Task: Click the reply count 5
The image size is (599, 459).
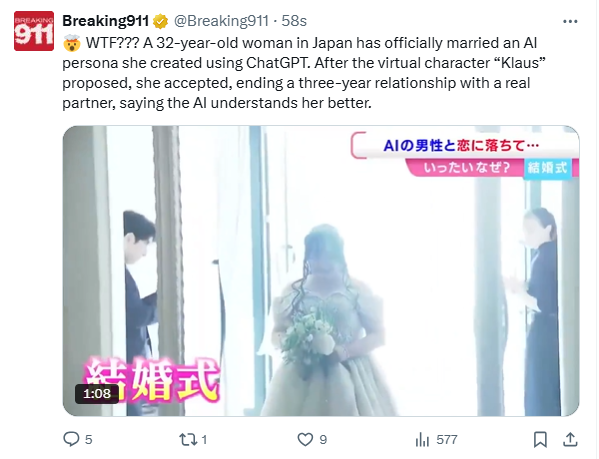Action: [89, 440]
